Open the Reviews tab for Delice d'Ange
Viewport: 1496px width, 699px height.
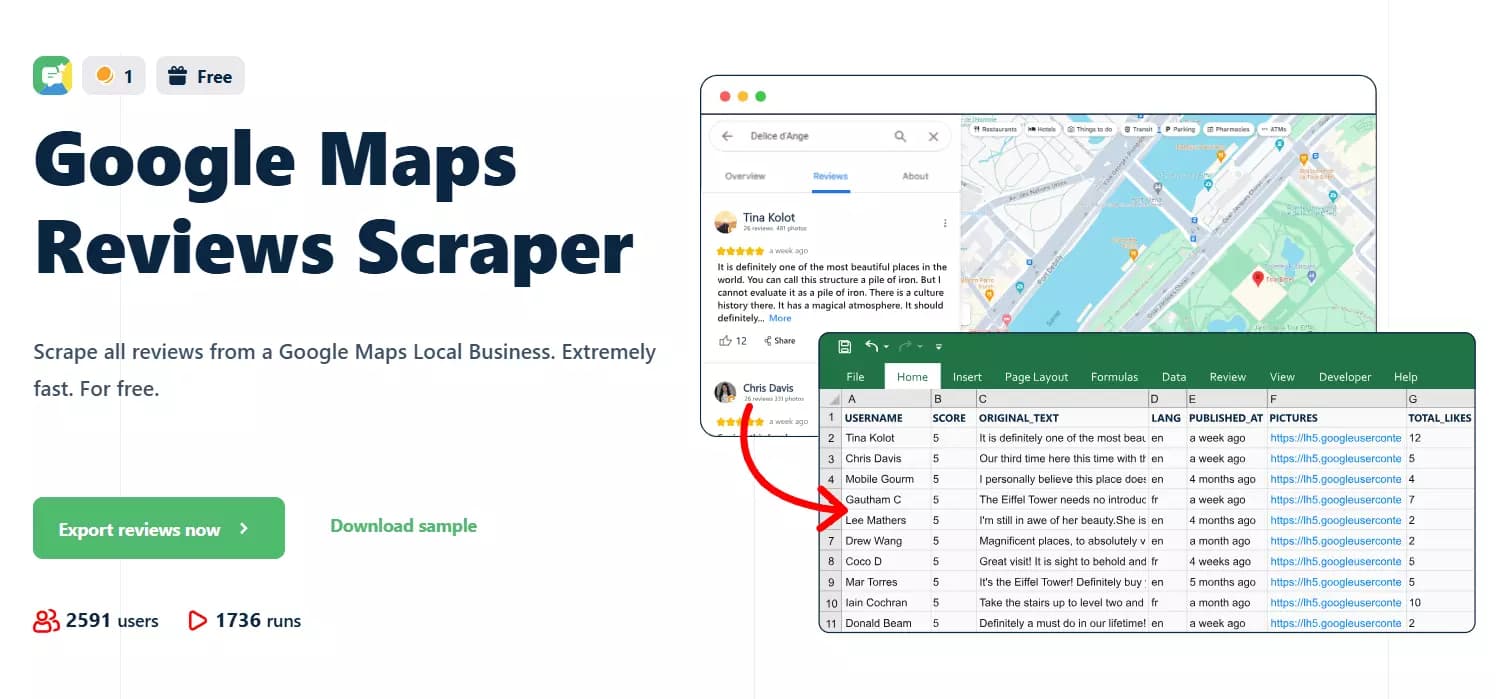pos(830,175)
